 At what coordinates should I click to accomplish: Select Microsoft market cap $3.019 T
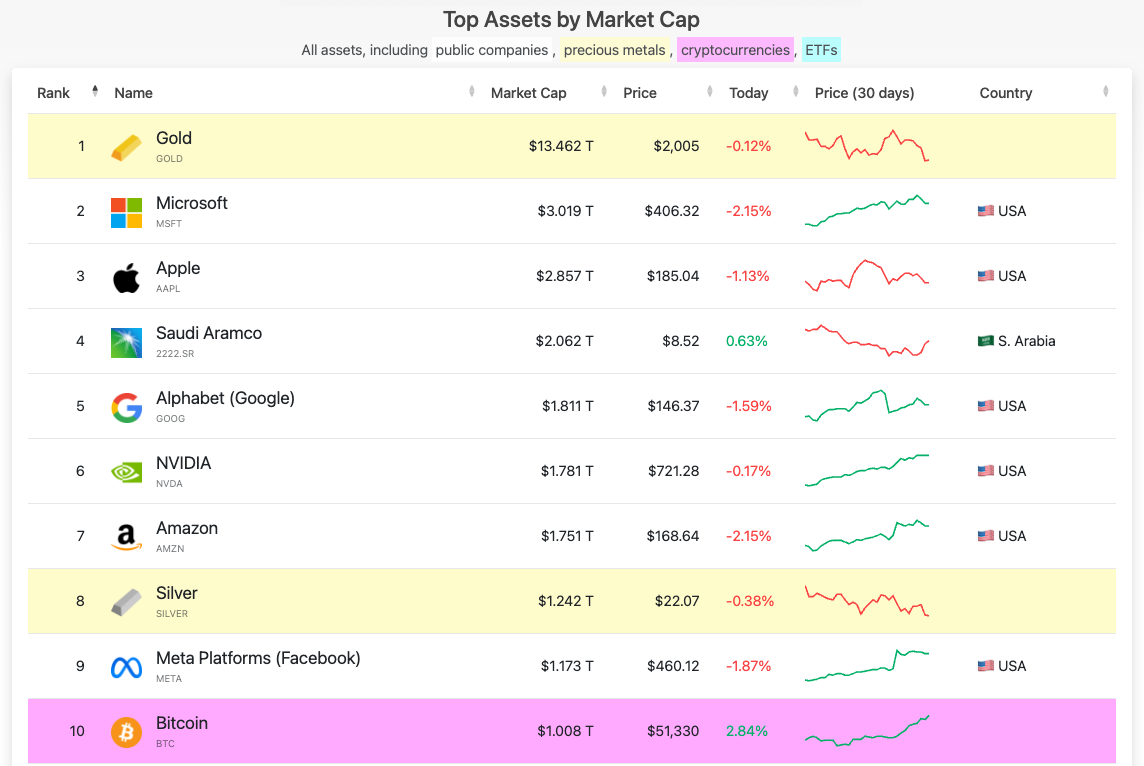pos(565,211)
